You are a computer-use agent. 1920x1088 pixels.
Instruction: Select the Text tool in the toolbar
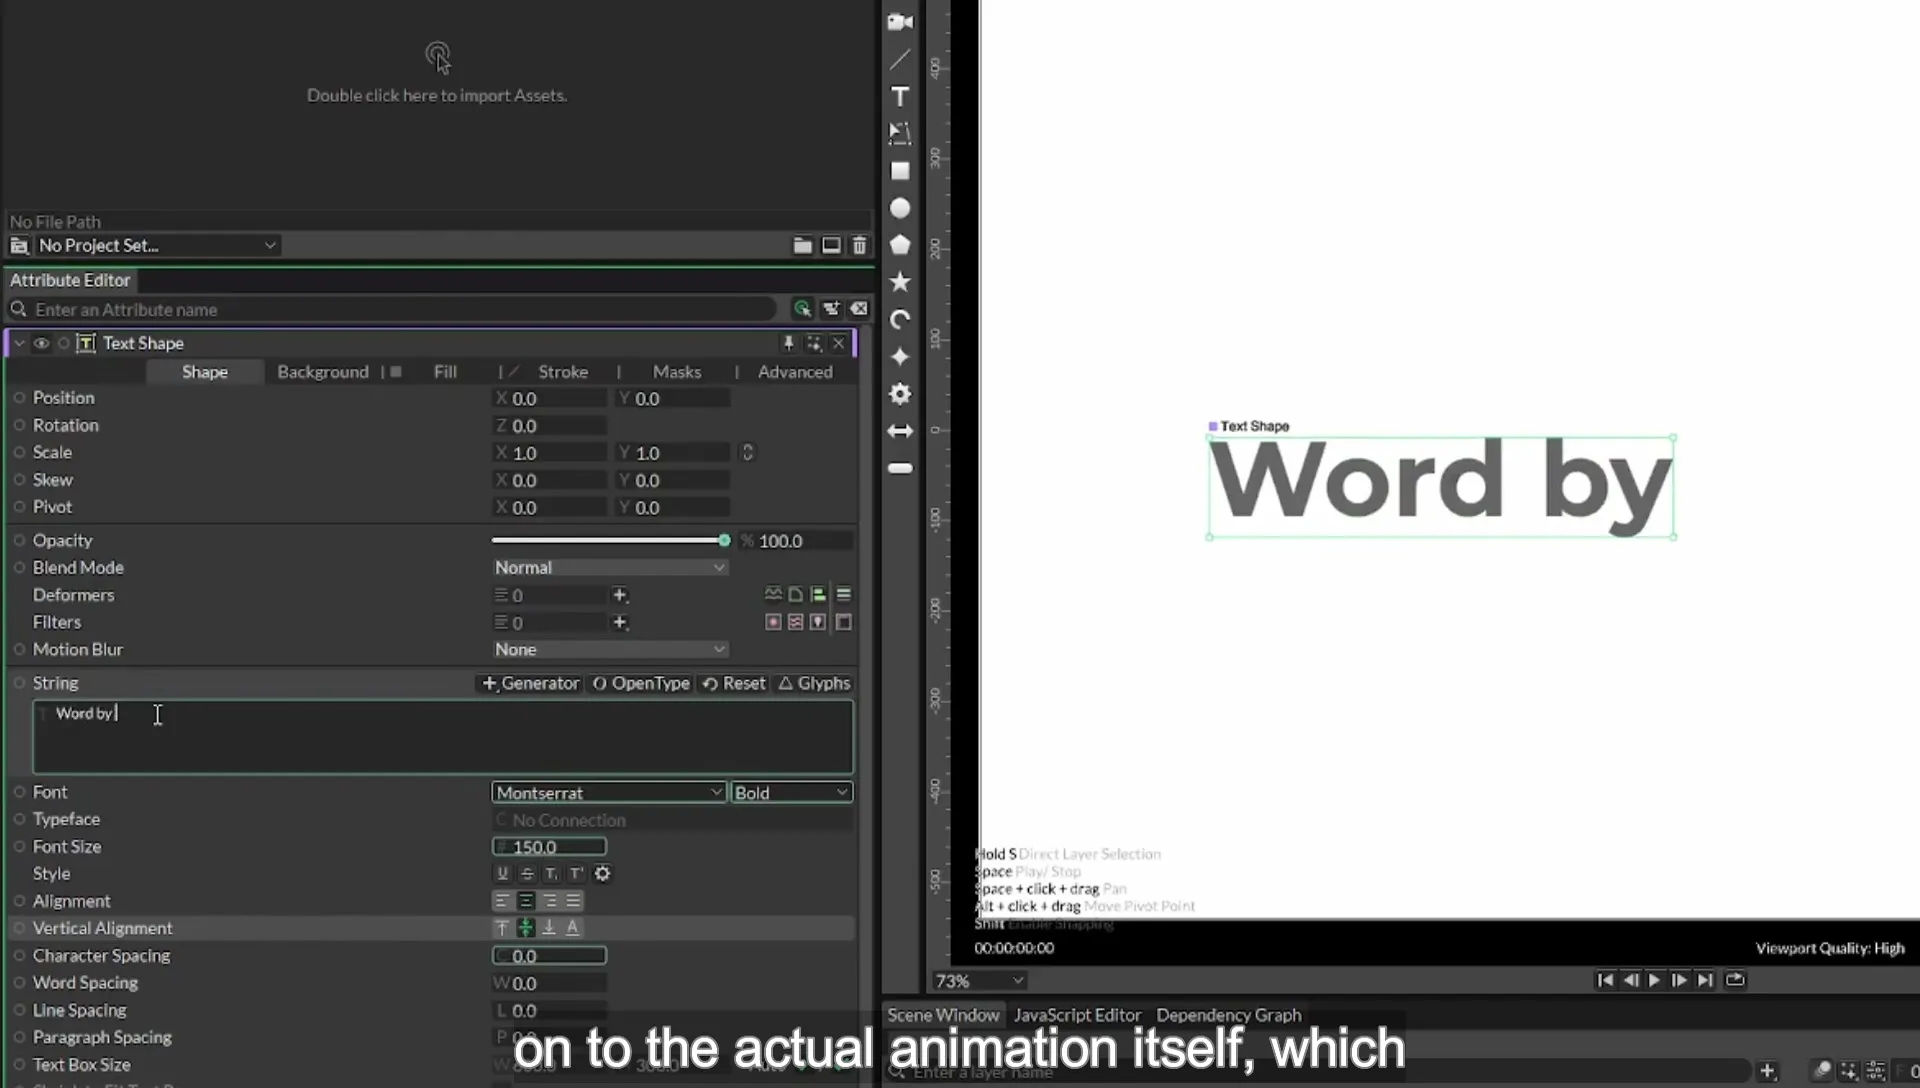[x=900, y=96]
